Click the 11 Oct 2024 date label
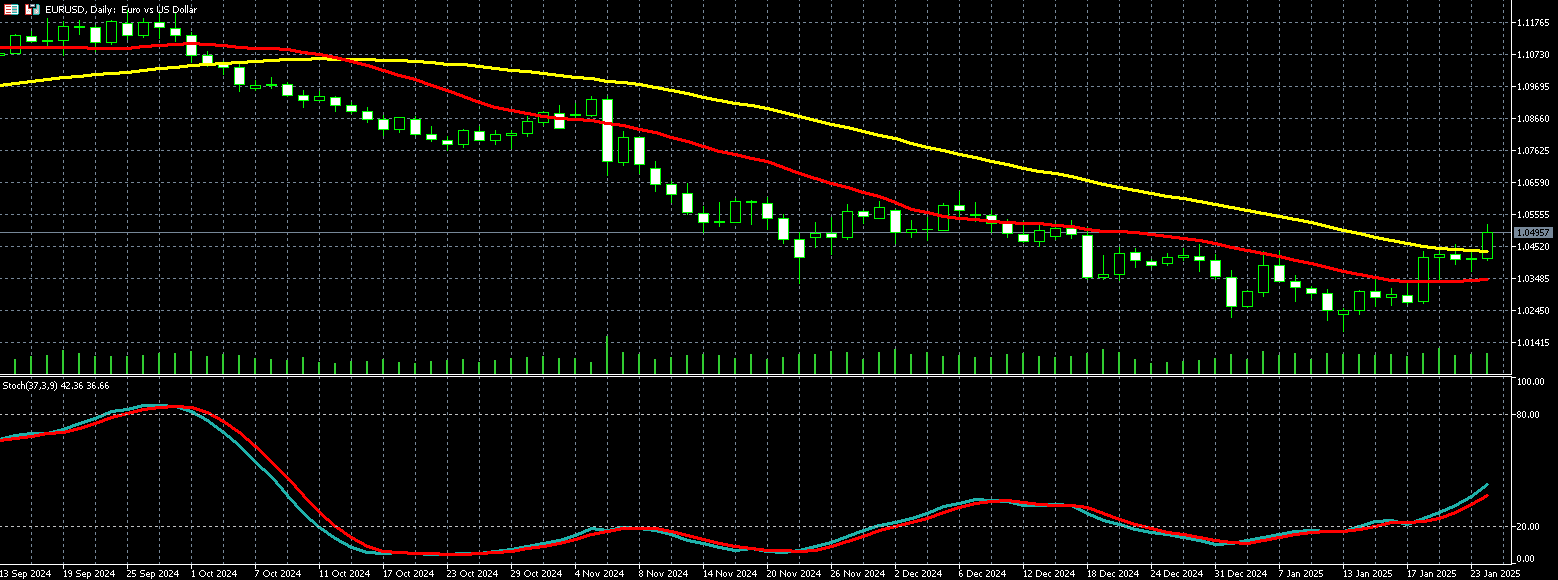1558x580 pixels. [345, 574]
